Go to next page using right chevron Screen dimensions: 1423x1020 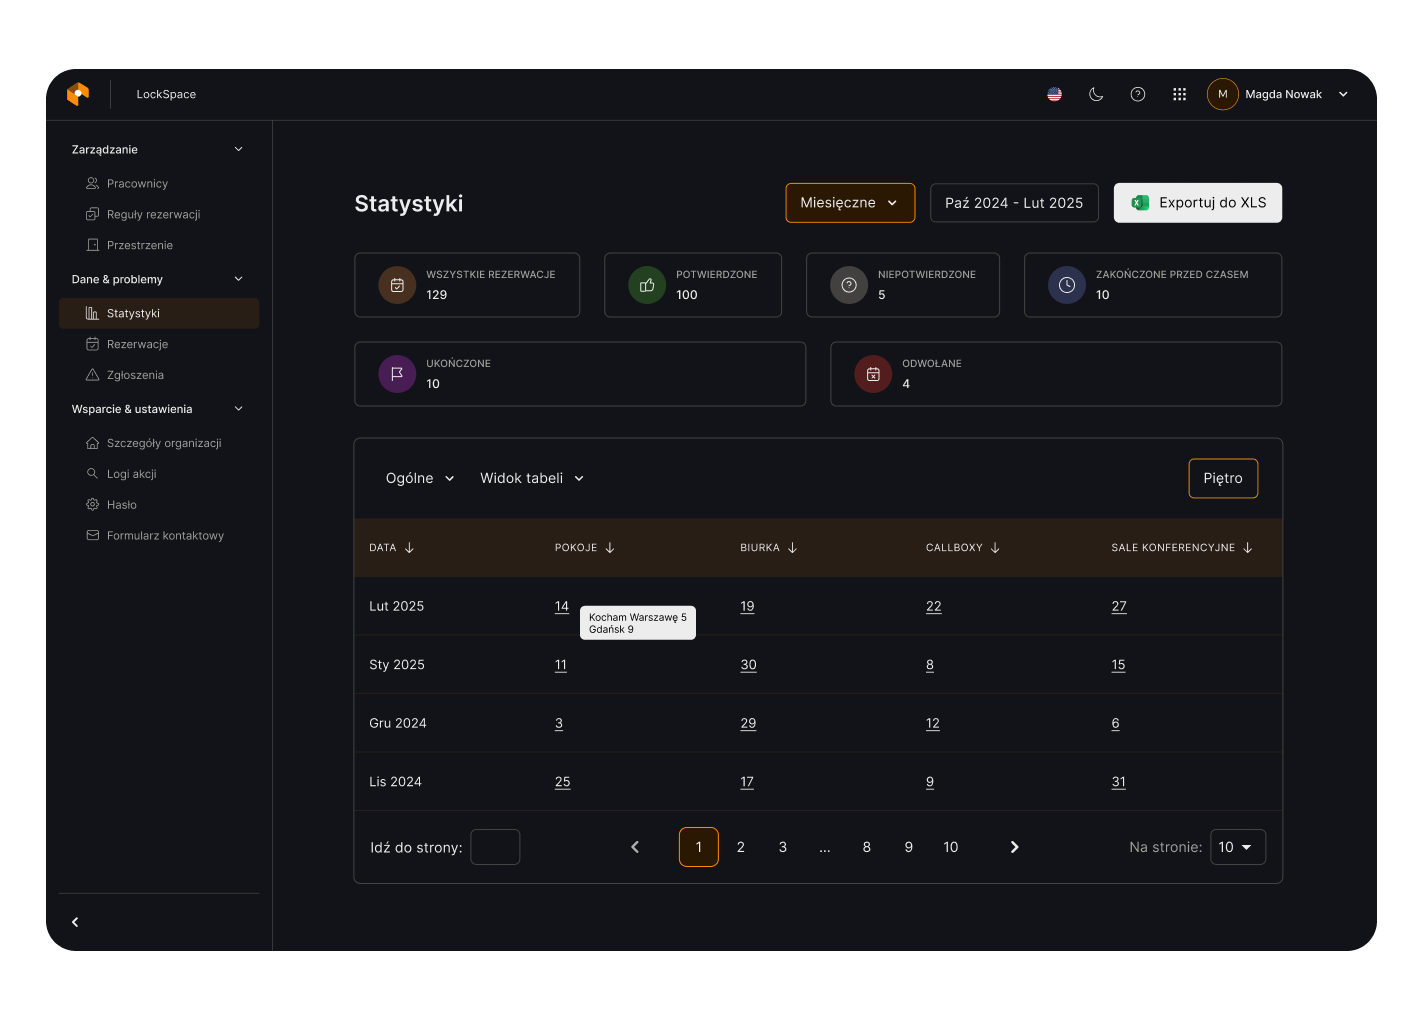pos(1014,847)
